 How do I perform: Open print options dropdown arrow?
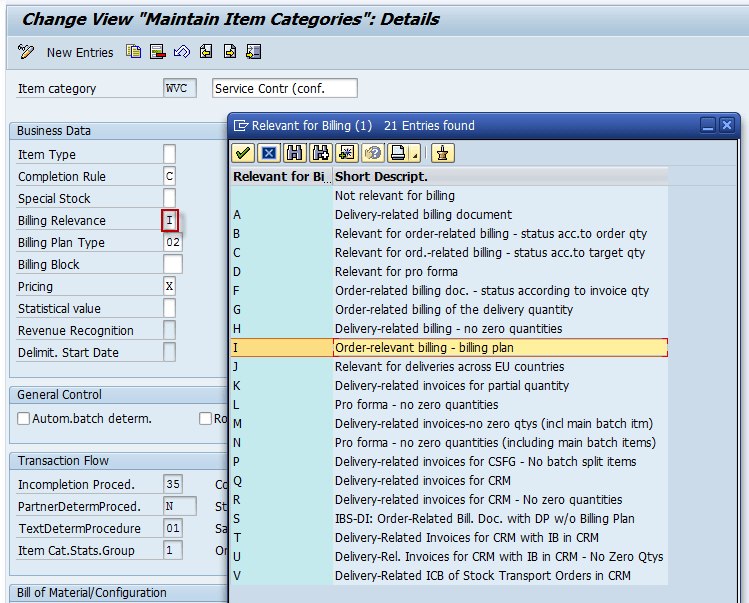pos(414,154)
